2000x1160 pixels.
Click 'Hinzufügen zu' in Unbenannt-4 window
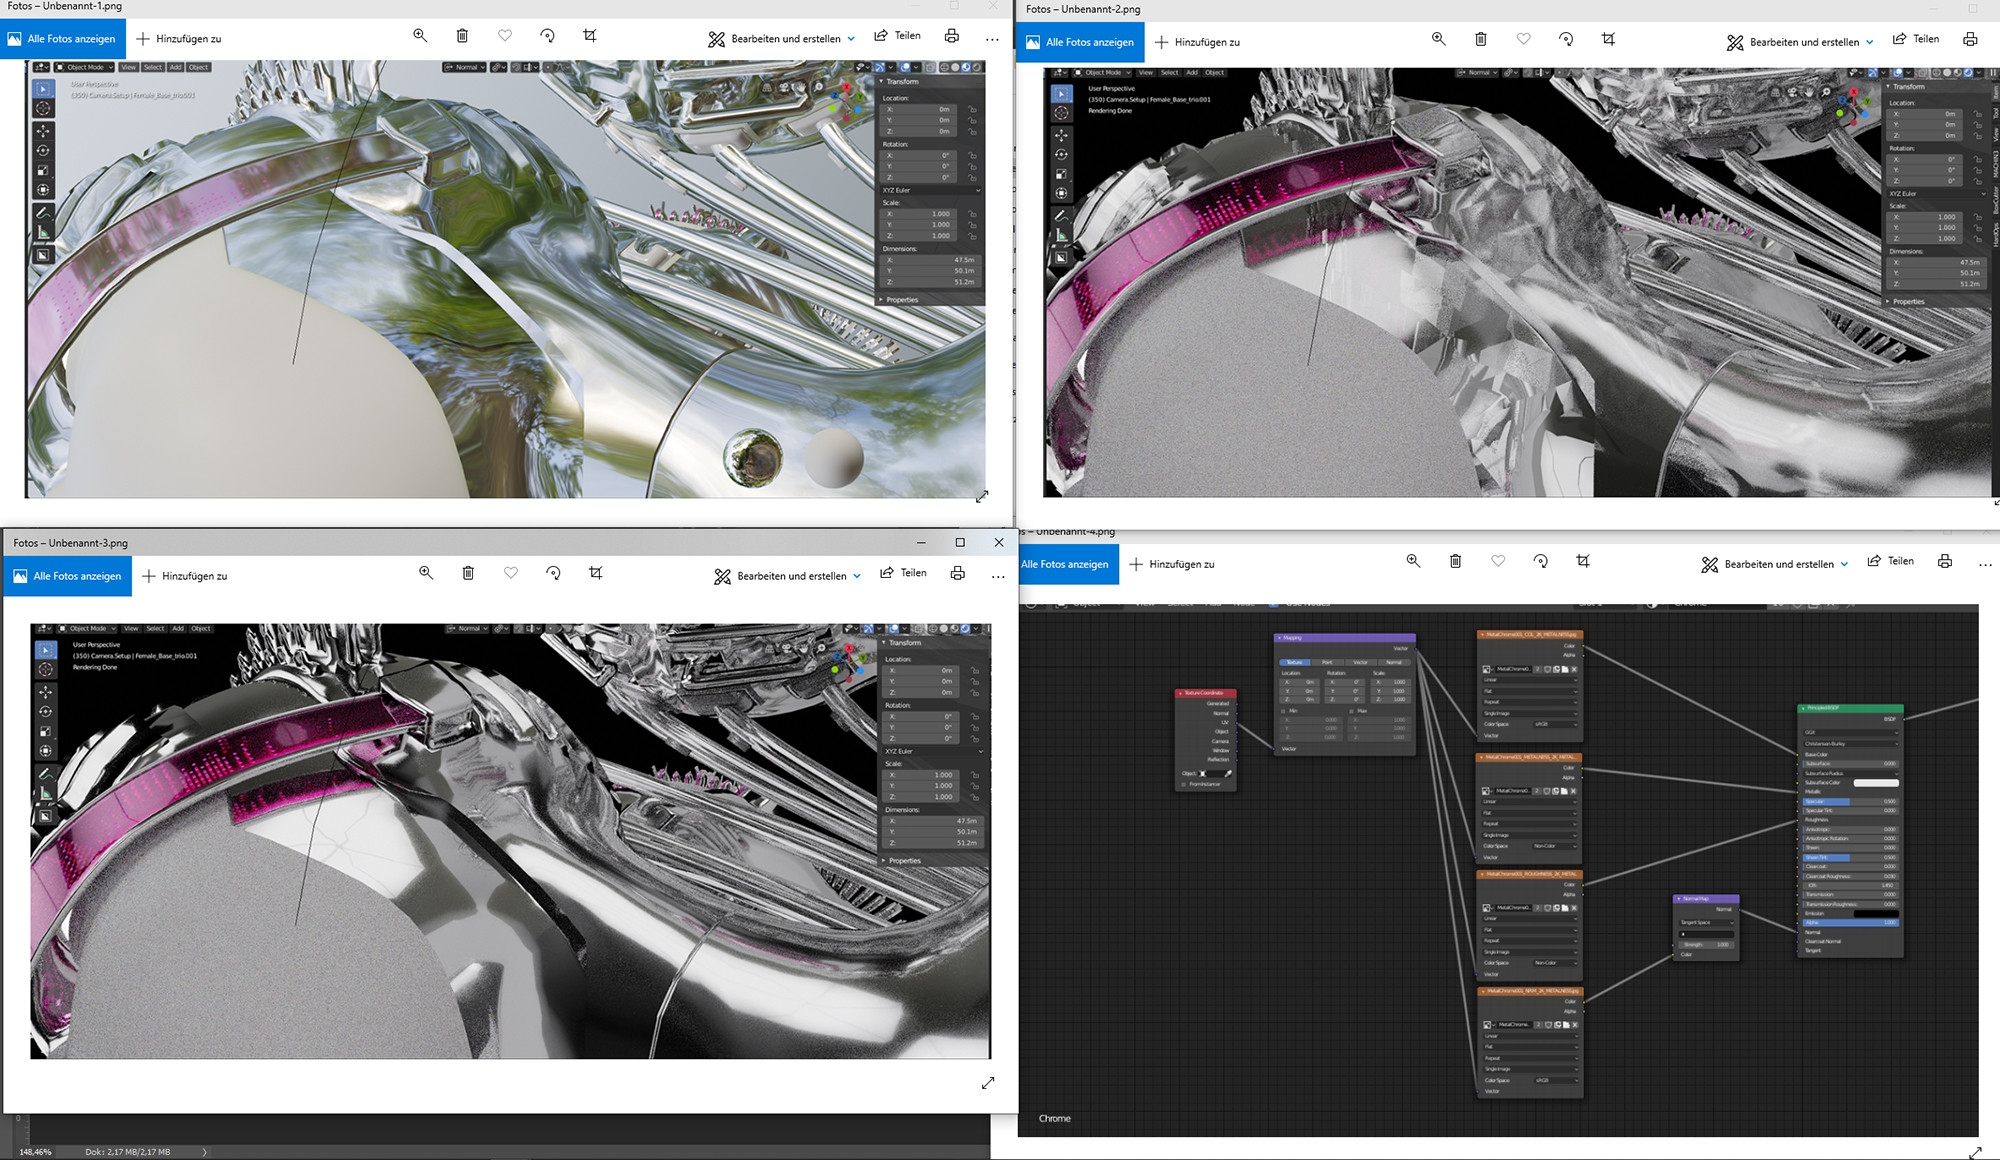(x=1172, y=564)
